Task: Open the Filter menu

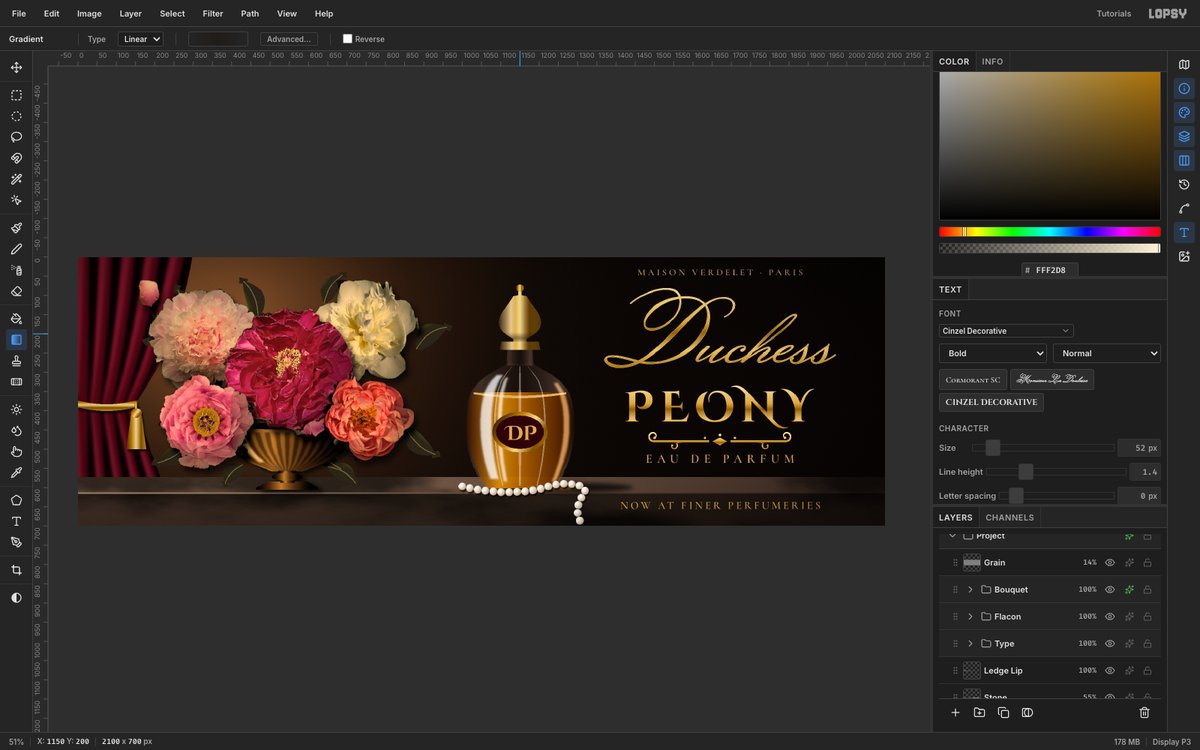Action: coord(213,14)
